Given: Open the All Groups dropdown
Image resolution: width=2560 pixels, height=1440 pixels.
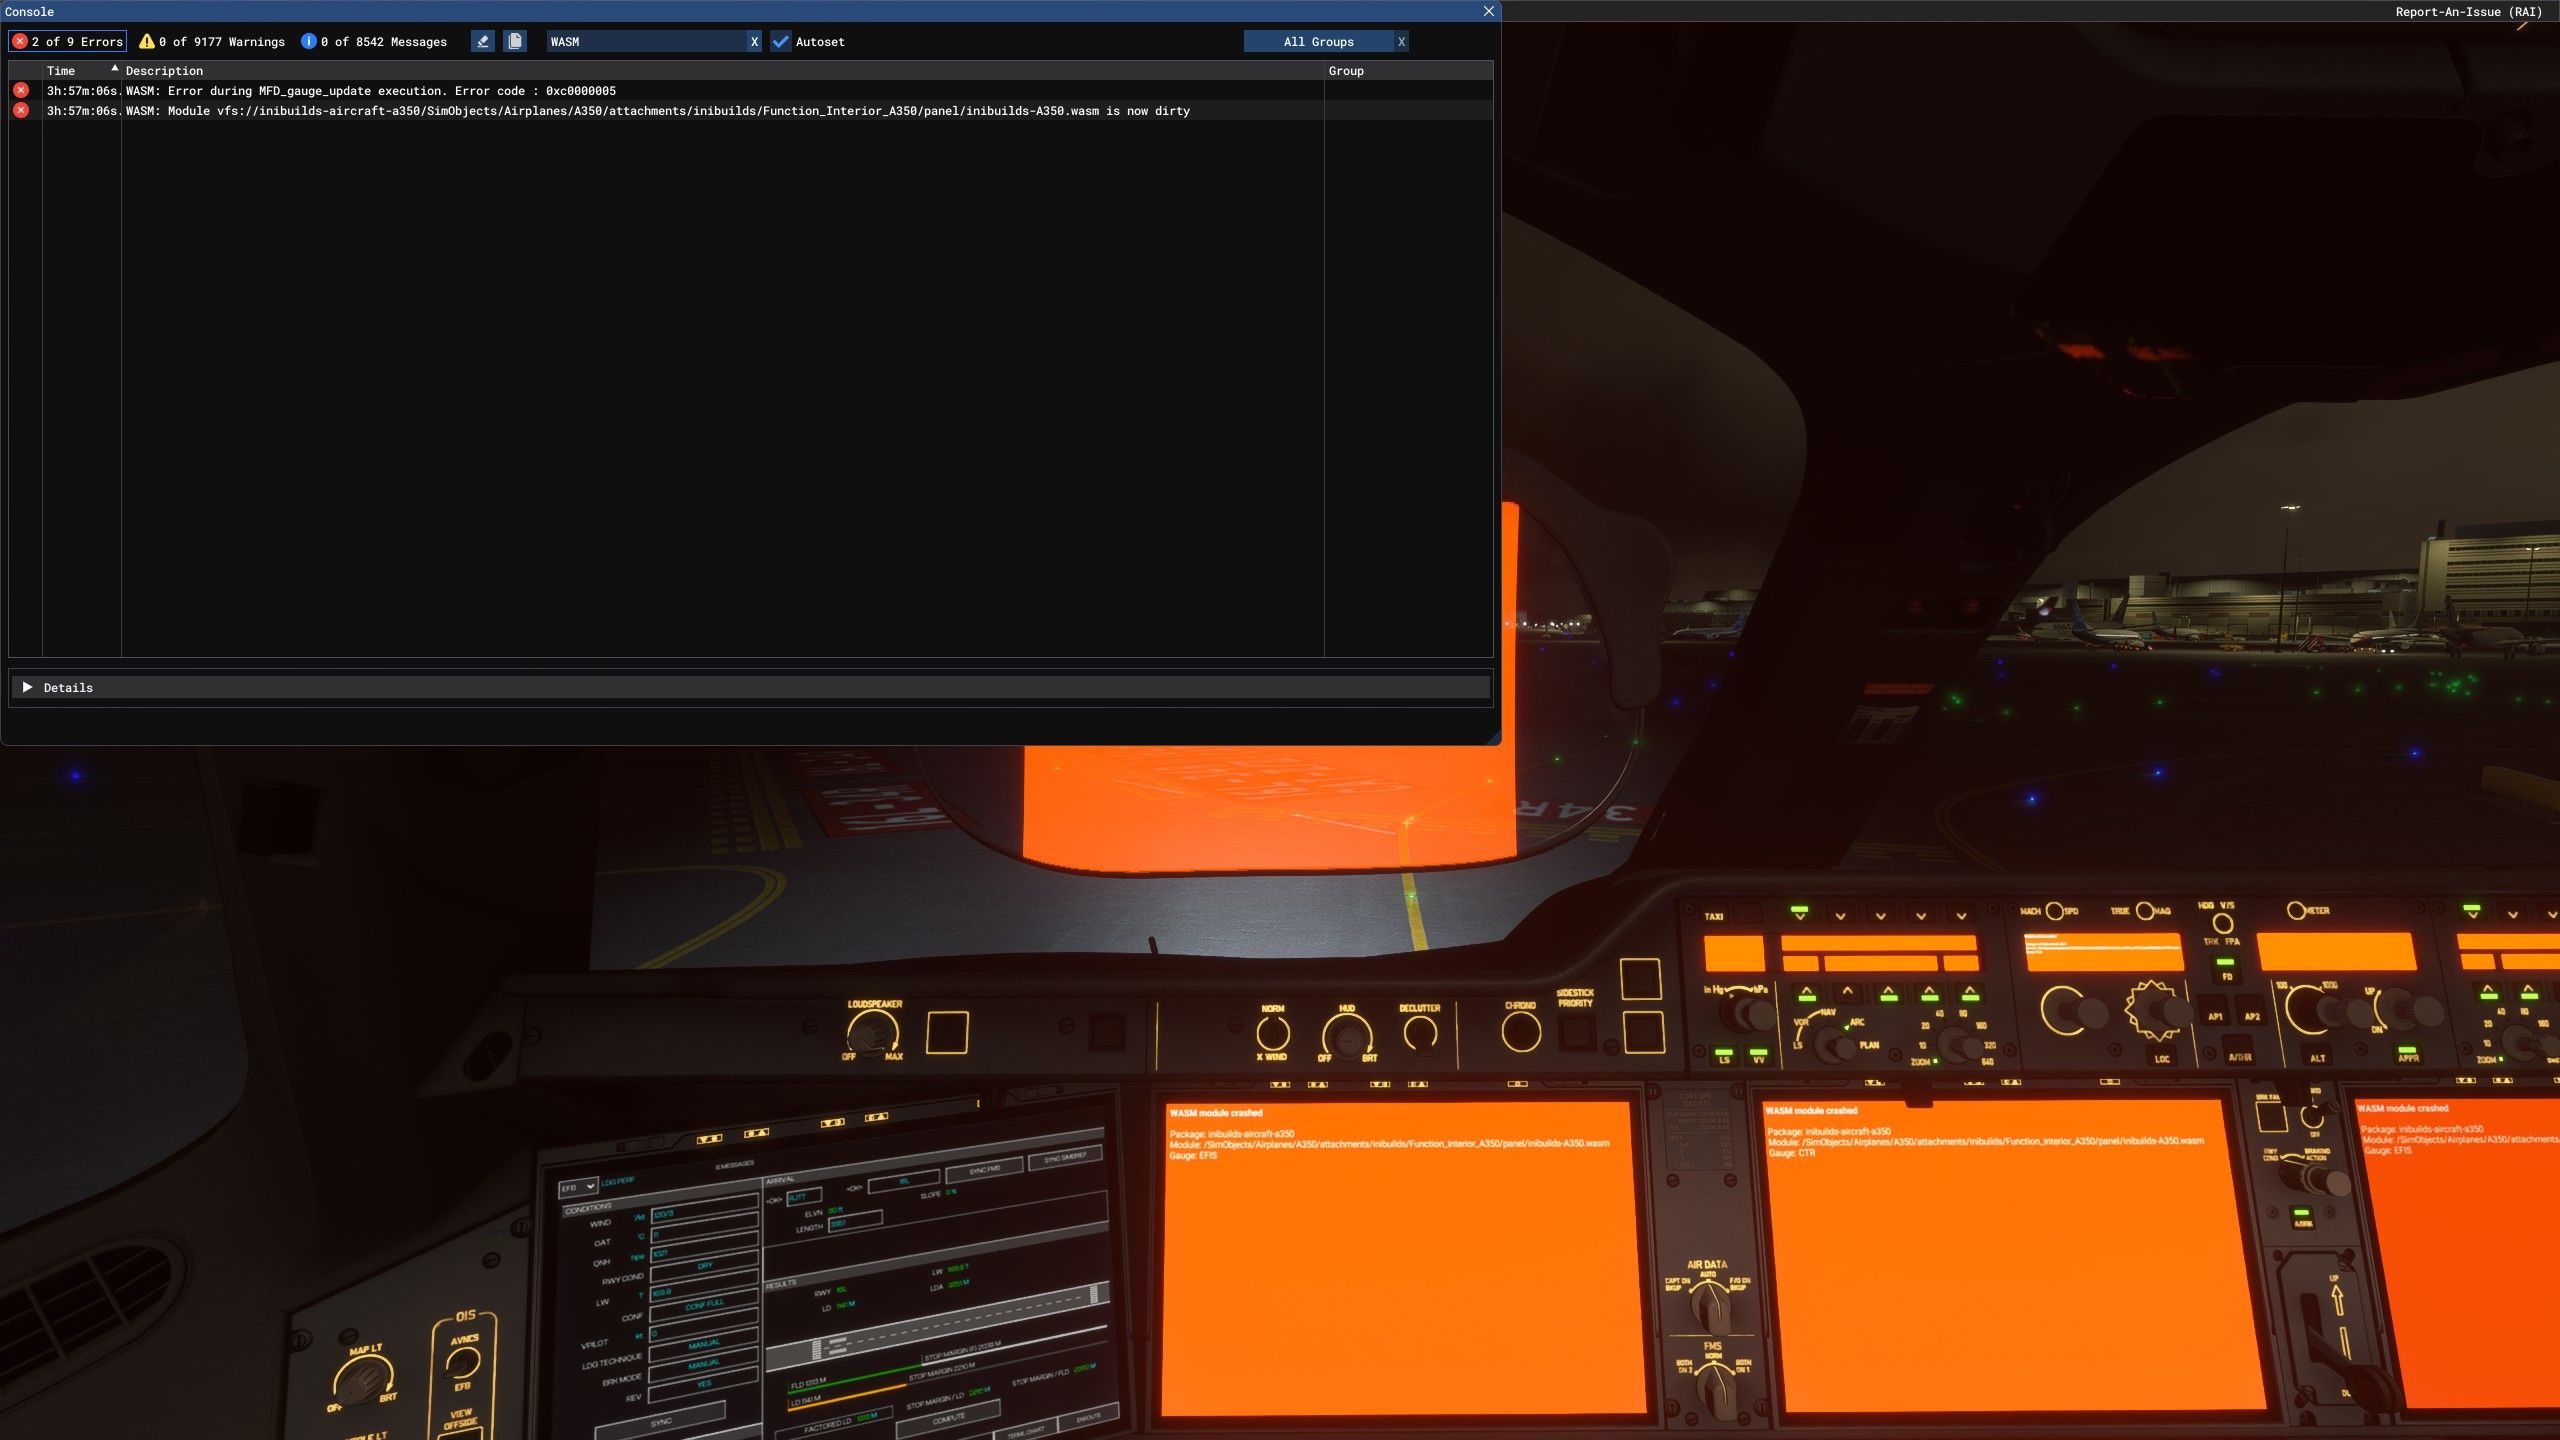Looking at the screenshot, I should [1318, 41].
